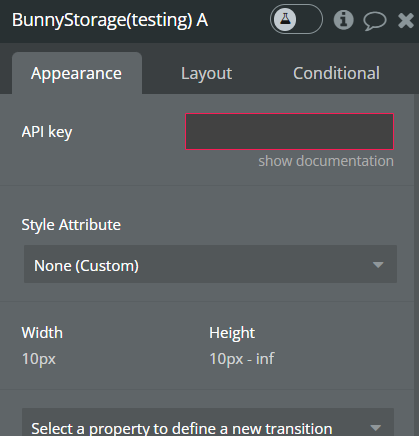Focus the API key input field
The image size is (419, 436).
(x=289, y=132)
